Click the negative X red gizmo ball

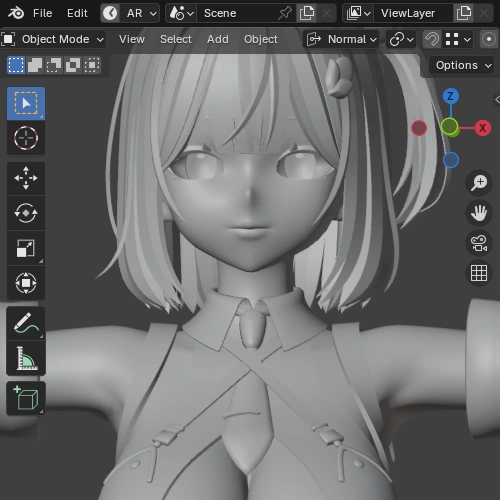pos(419,128)
